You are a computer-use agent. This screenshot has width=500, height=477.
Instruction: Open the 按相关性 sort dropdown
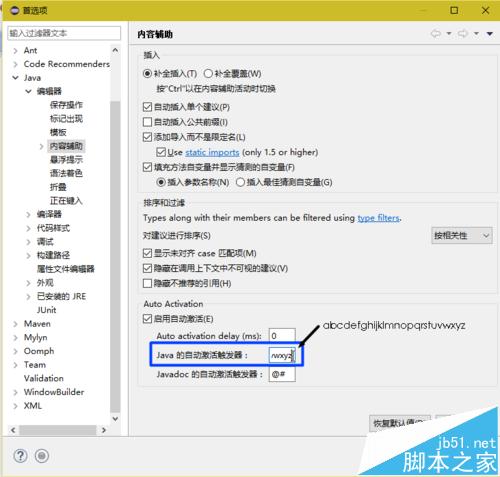[462, 236]
